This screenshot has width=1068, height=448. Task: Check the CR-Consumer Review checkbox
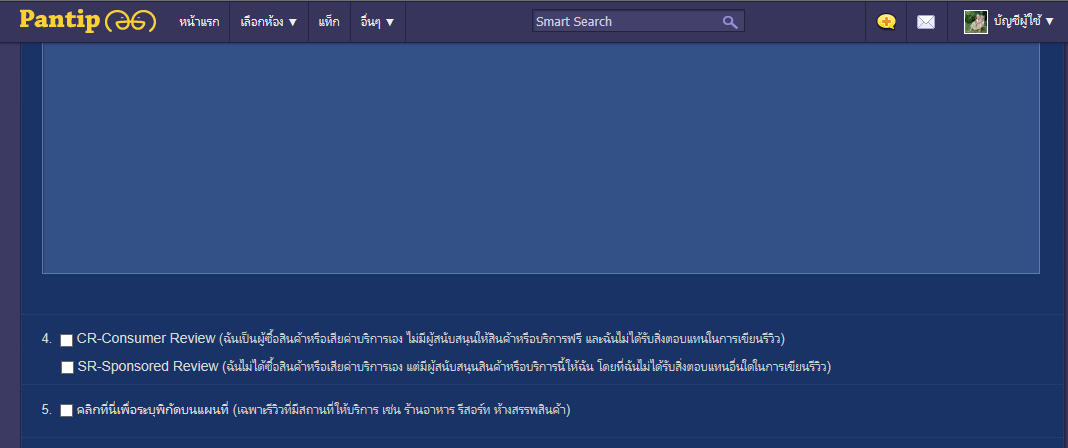point(67,340)
